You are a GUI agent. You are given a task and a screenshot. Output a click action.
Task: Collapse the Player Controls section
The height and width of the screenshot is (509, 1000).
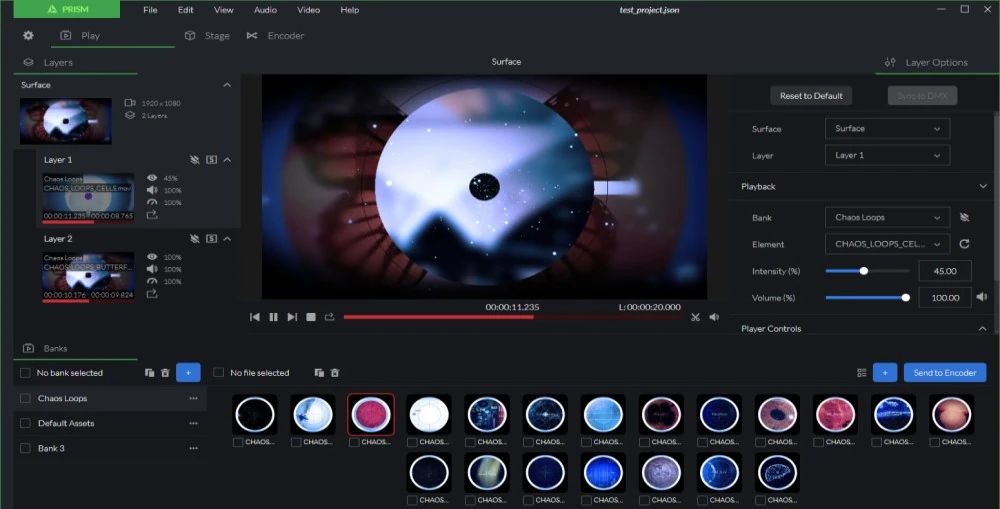(983, 328)
